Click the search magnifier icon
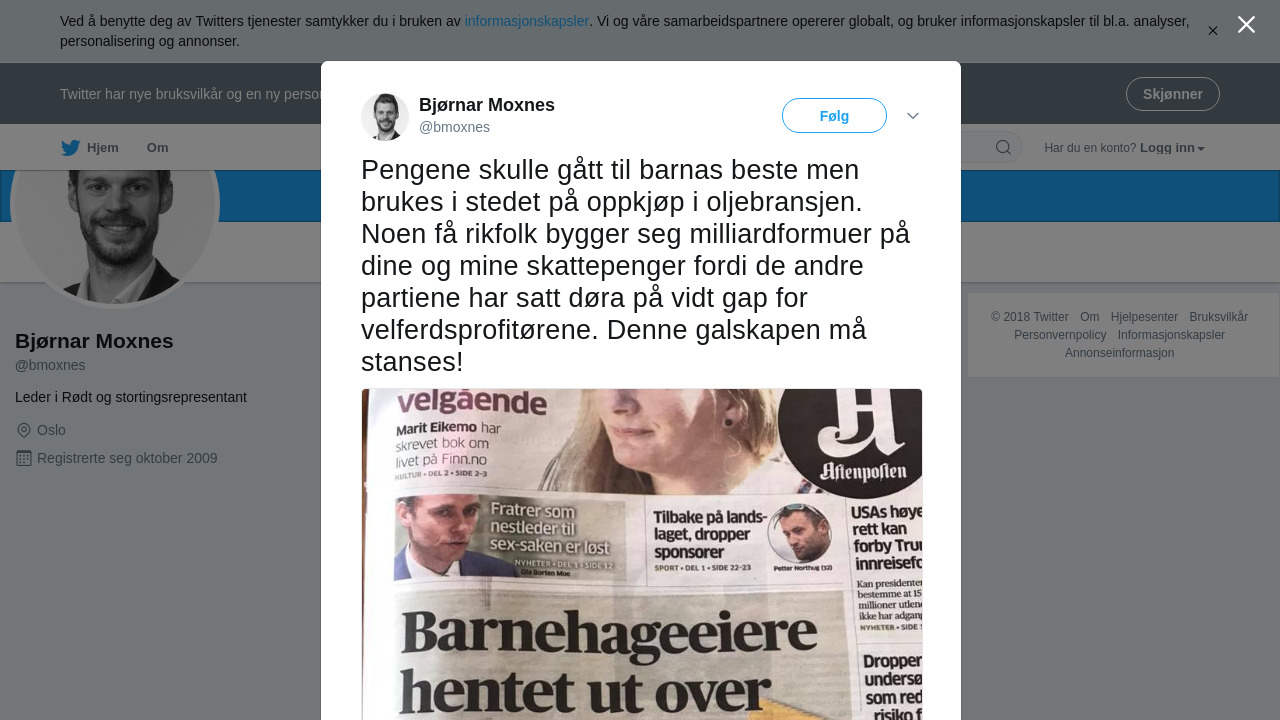 click(1003, 148)
